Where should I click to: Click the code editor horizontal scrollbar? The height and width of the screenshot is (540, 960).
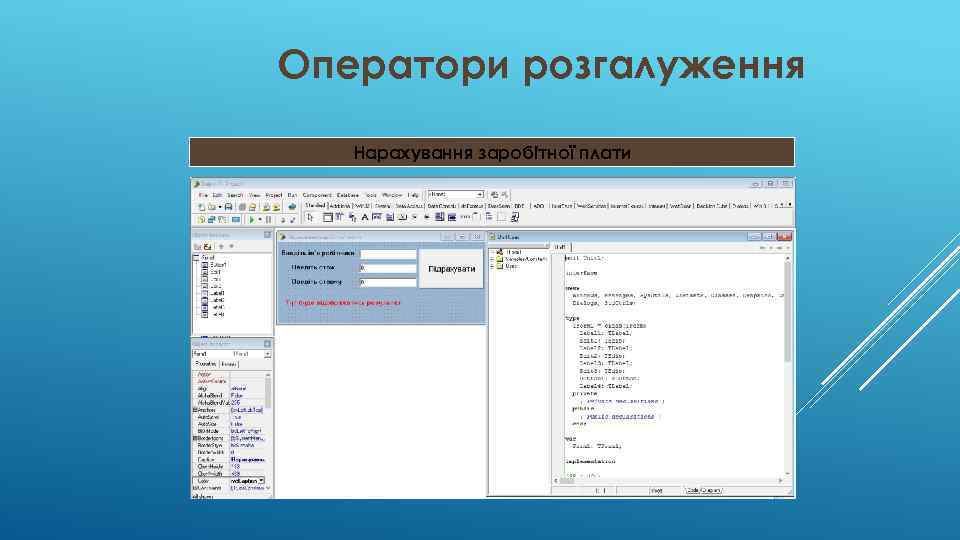coord(669,481)
